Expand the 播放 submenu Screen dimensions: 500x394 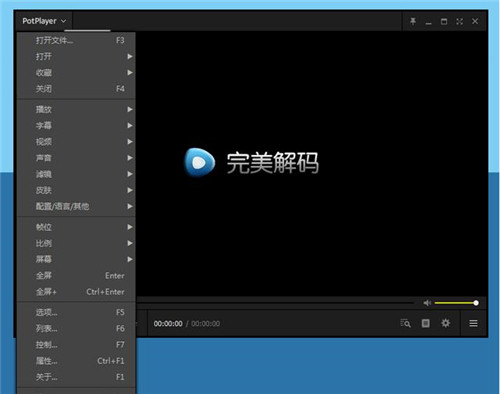tap(76, 109)
